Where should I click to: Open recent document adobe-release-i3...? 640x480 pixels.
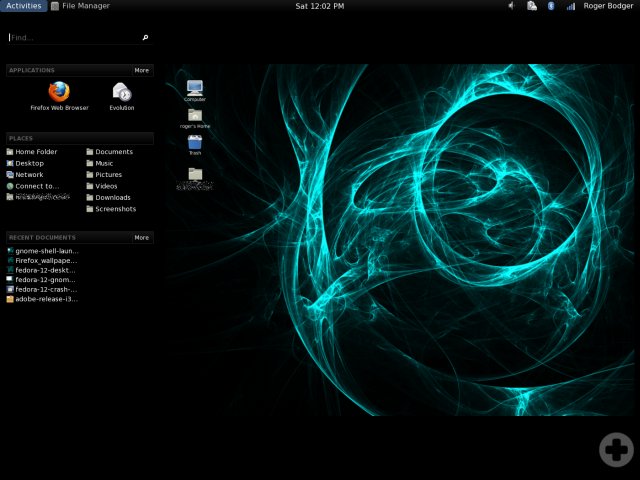pos(45,298)
